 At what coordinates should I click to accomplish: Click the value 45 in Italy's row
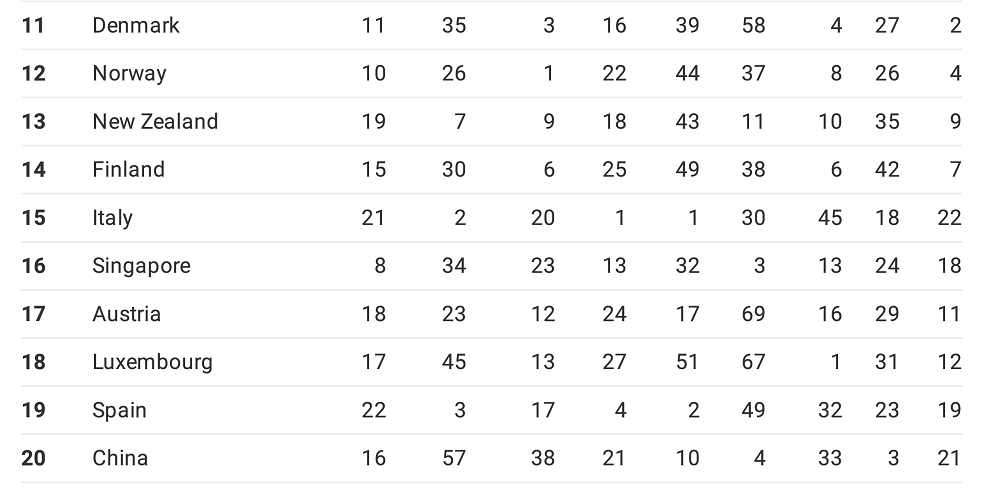830,218
